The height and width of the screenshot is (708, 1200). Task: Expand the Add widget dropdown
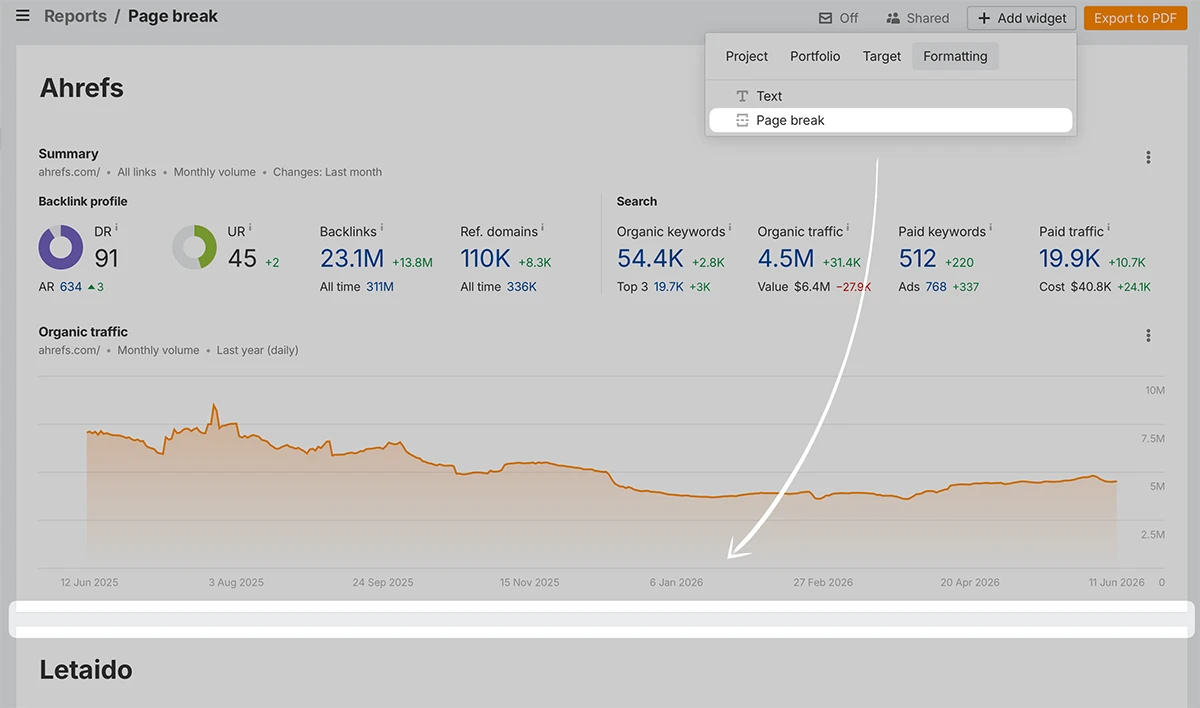[x=1022, y=18]
